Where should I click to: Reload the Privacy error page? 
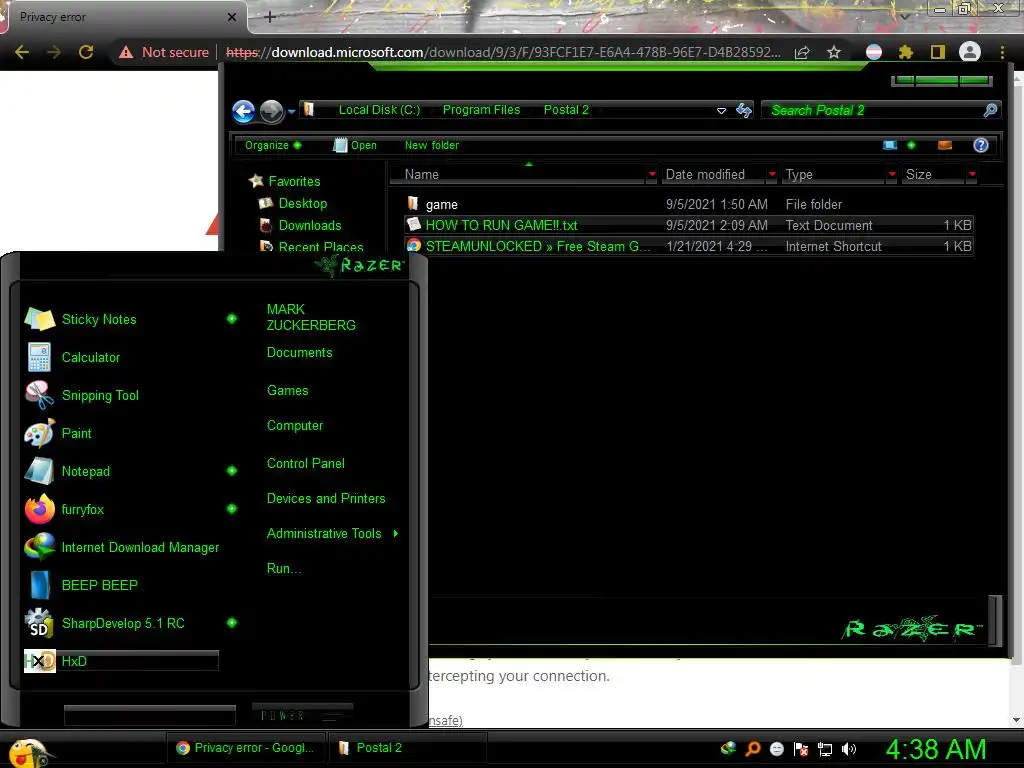pos(86,52)
